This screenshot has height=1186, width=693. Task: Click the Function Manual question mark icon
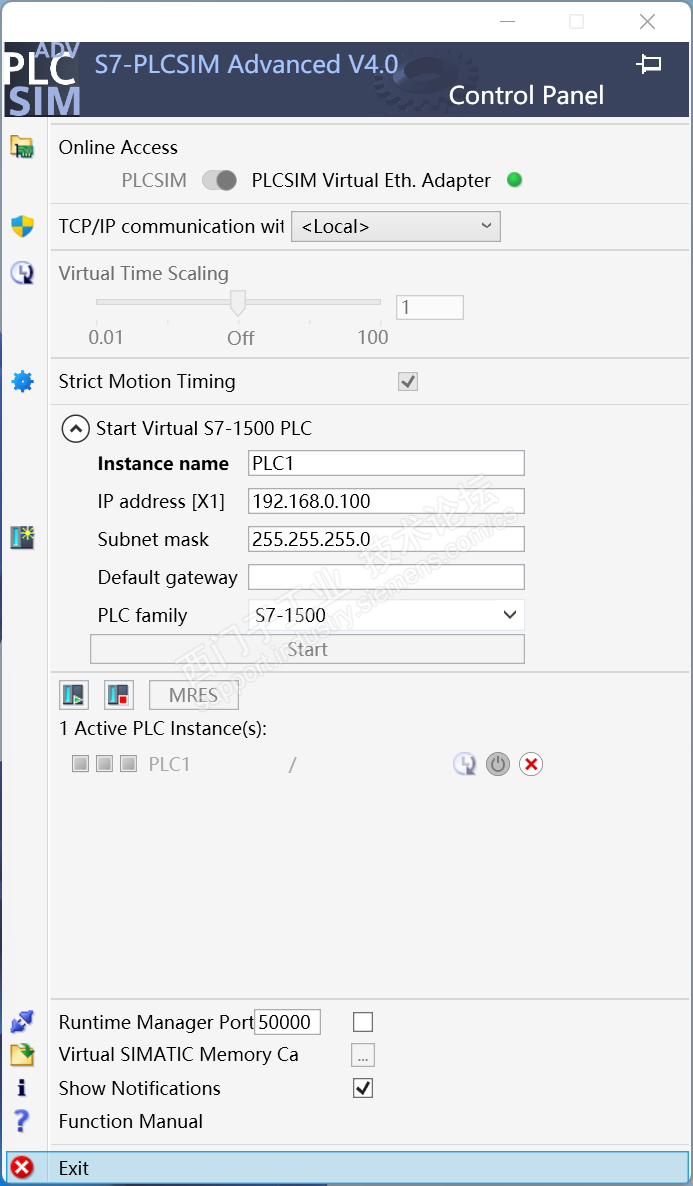tap(22, 1121)
